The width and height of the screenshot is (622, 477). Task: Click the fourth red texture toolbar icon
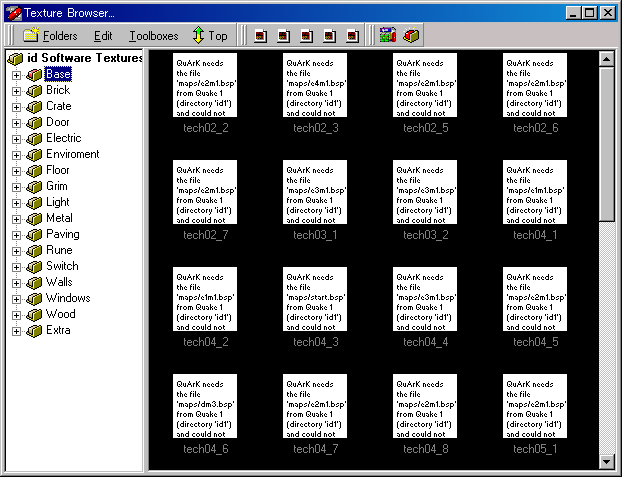329,36
